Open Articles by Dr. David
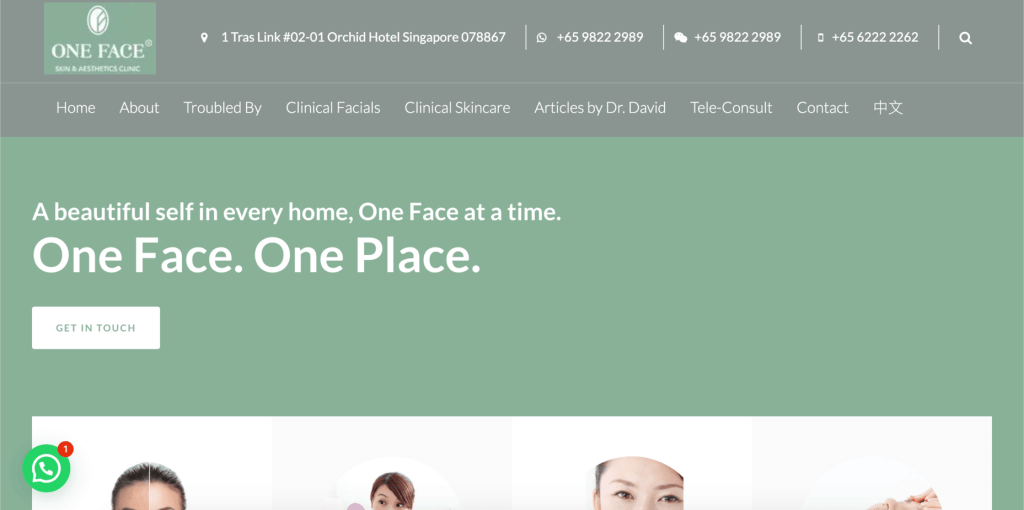 [x=600, y=108]
